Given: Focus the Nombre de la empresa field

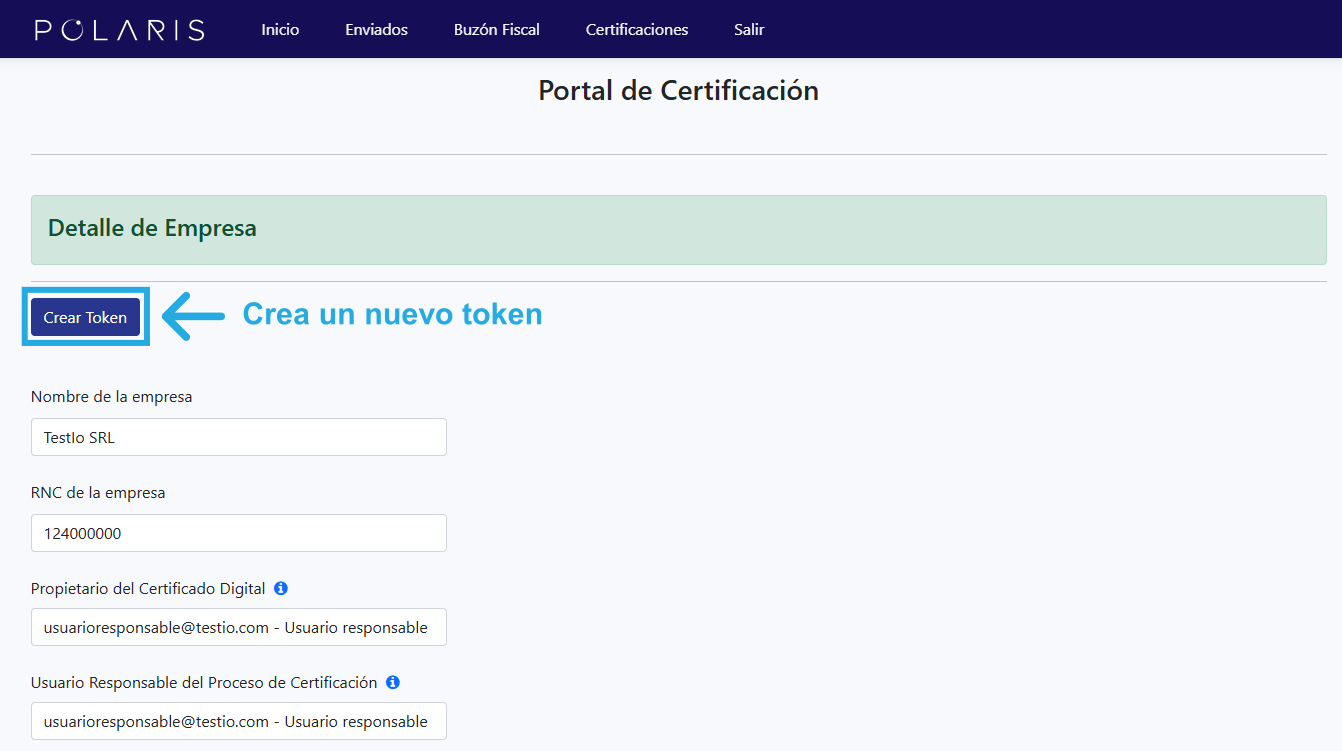Looking at the screenshot, I should tap(238, 437).
